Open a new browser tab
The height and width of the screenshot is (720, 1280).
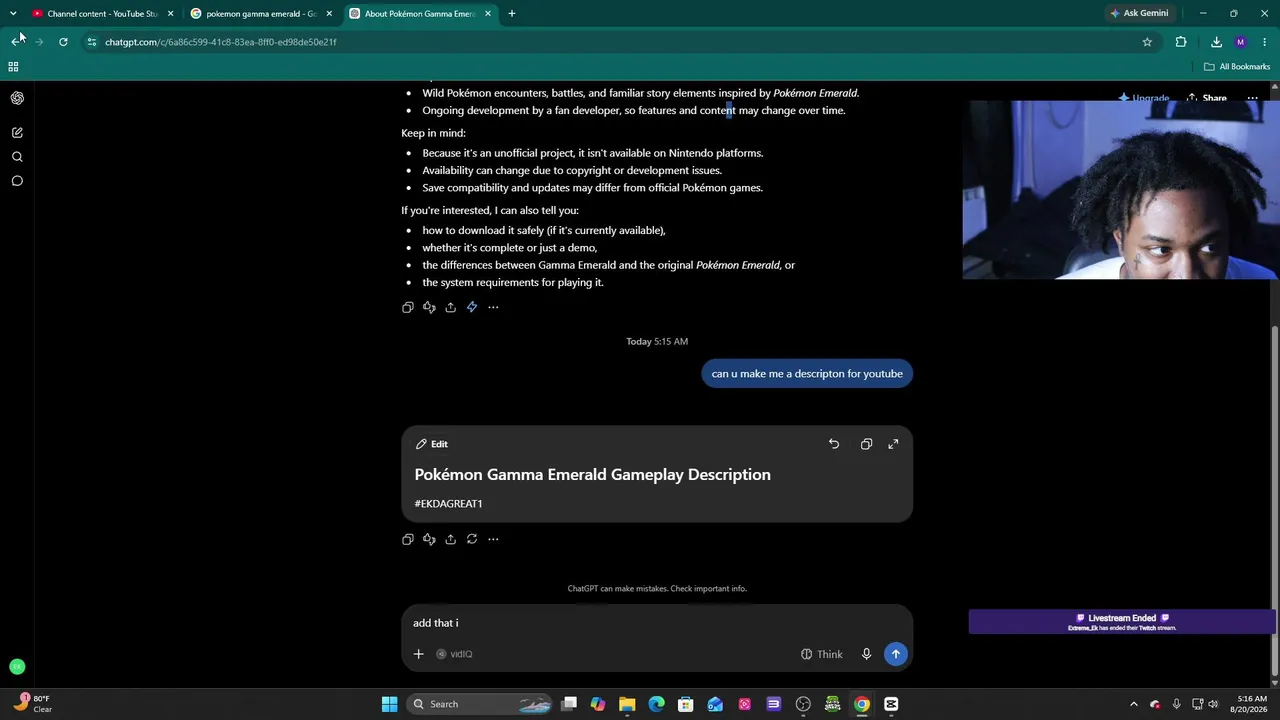coord(512,14)
